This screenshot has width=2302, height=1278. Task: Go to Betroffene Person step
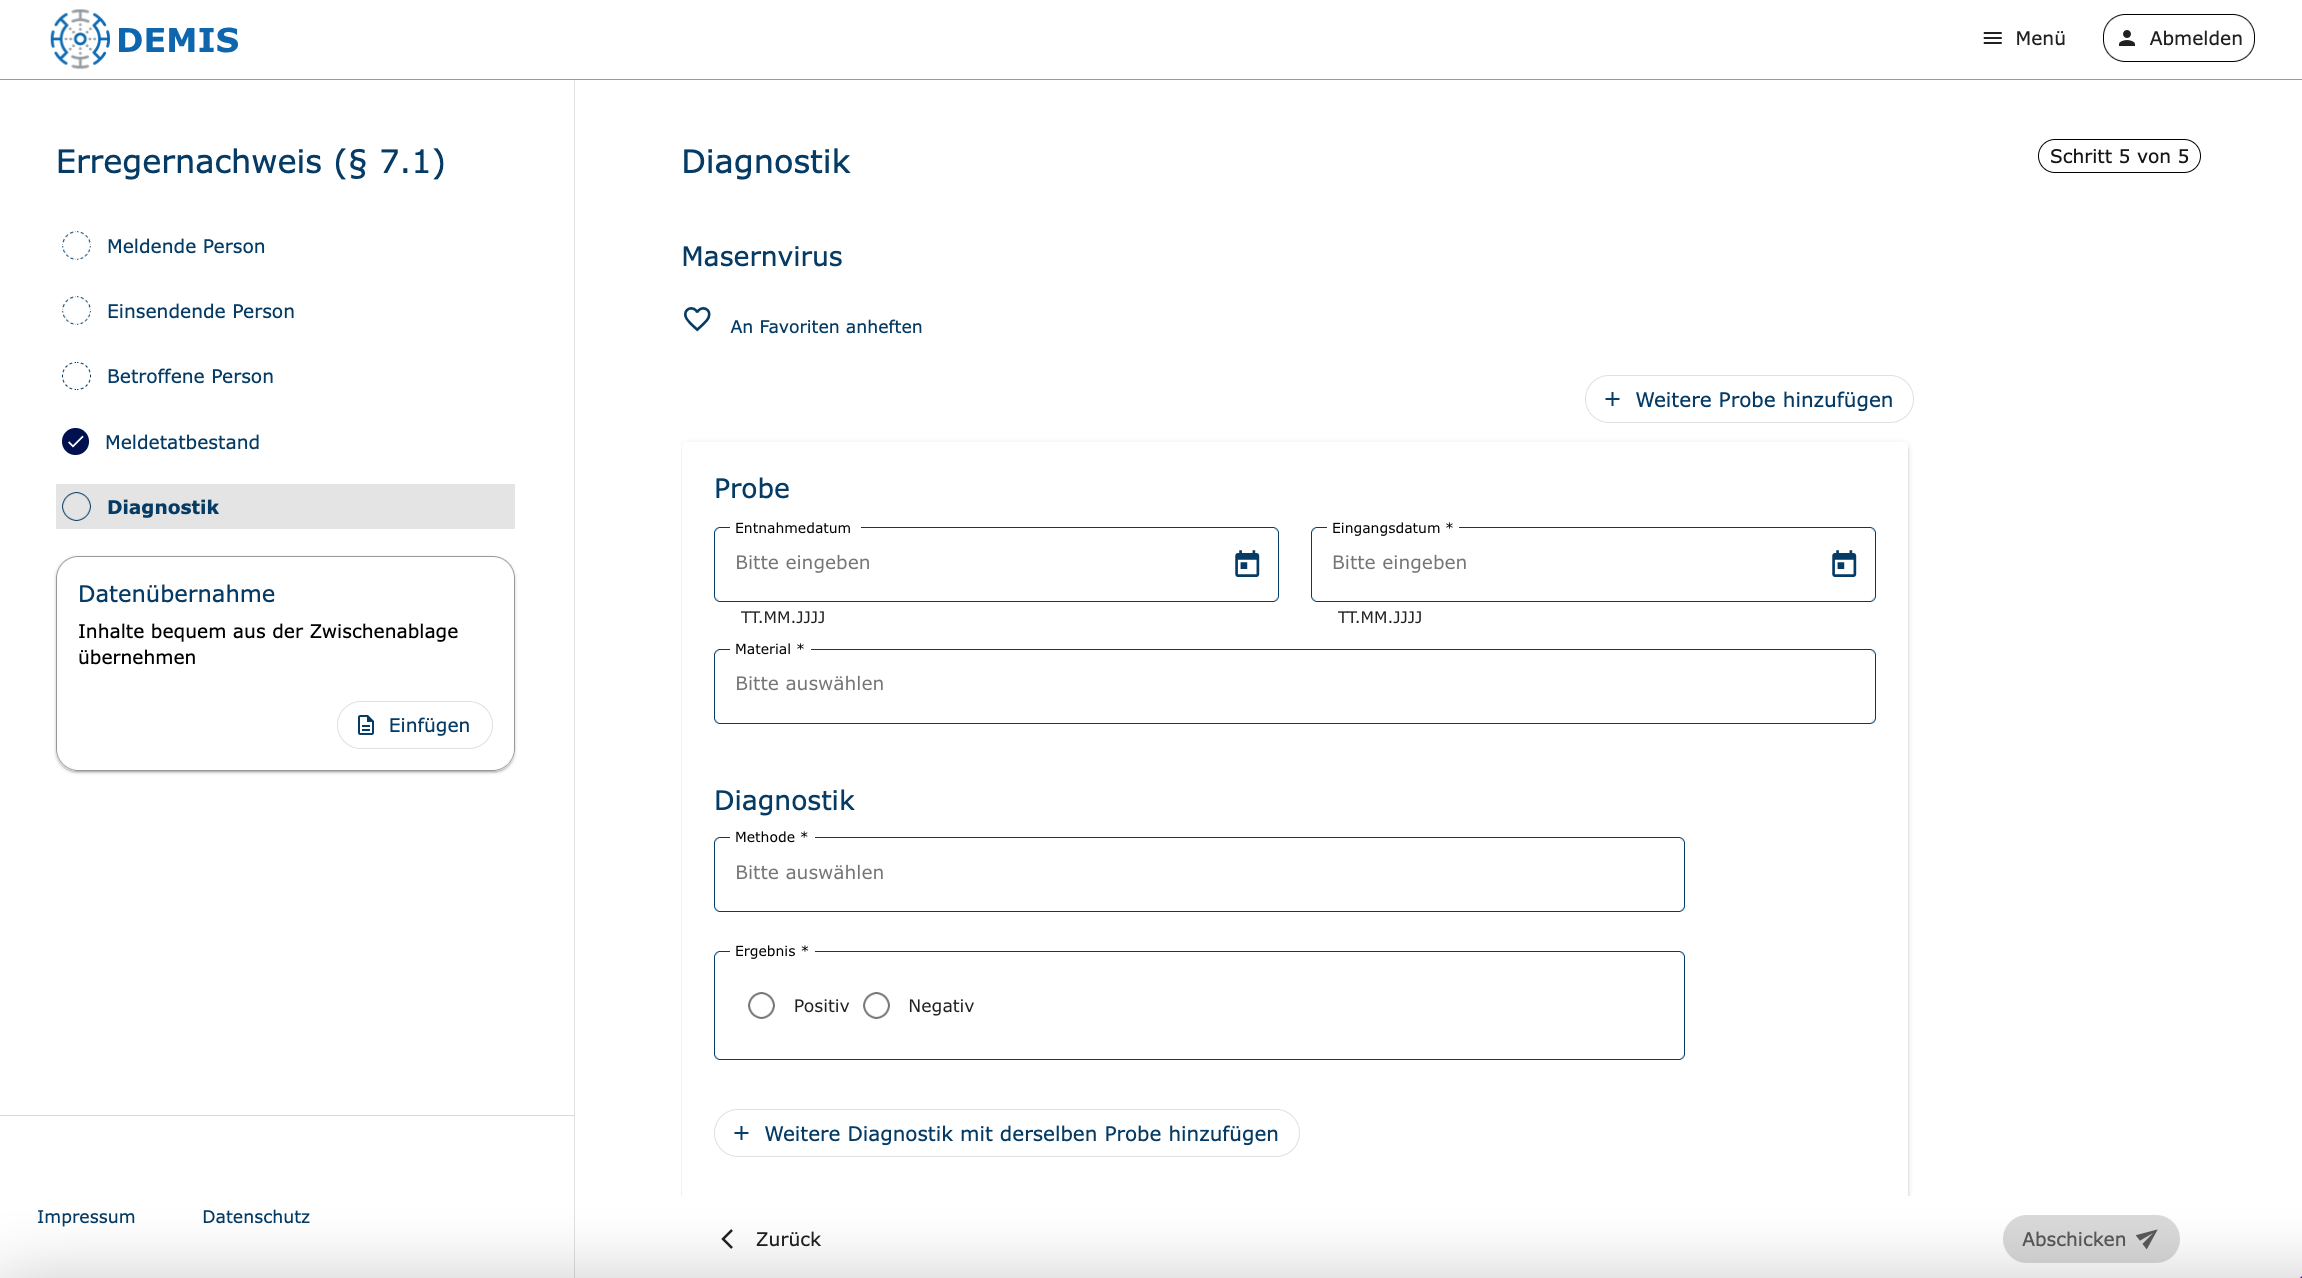(x=190, y=376)
